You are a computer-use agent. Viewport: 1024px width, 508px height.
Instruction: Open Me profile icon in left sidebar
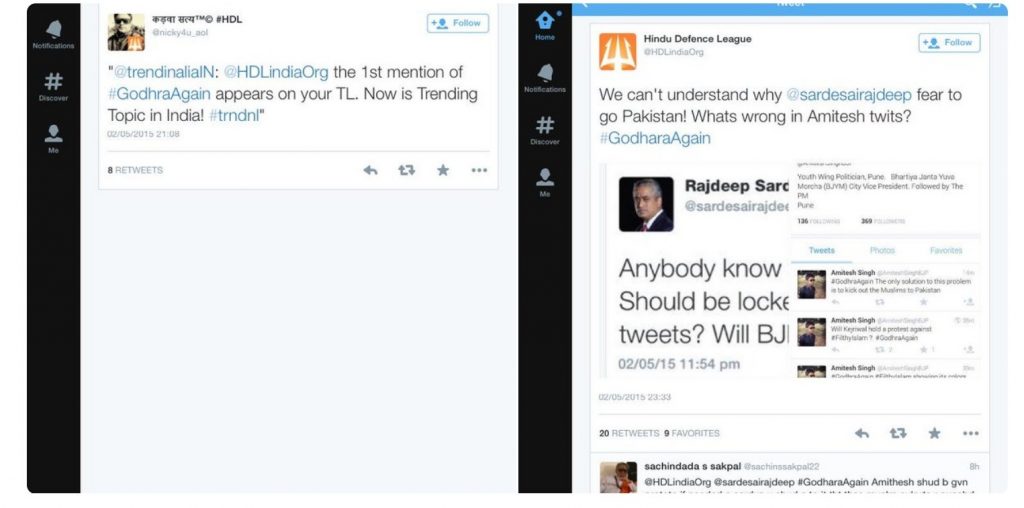[54, 138]
